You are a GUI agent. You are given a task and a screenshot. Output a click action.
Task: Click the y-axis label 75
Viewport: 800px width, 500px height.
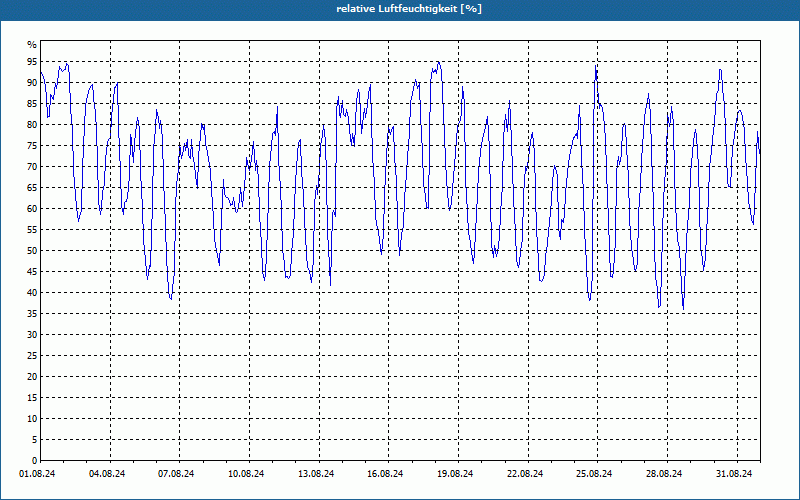tap(32, 145)
